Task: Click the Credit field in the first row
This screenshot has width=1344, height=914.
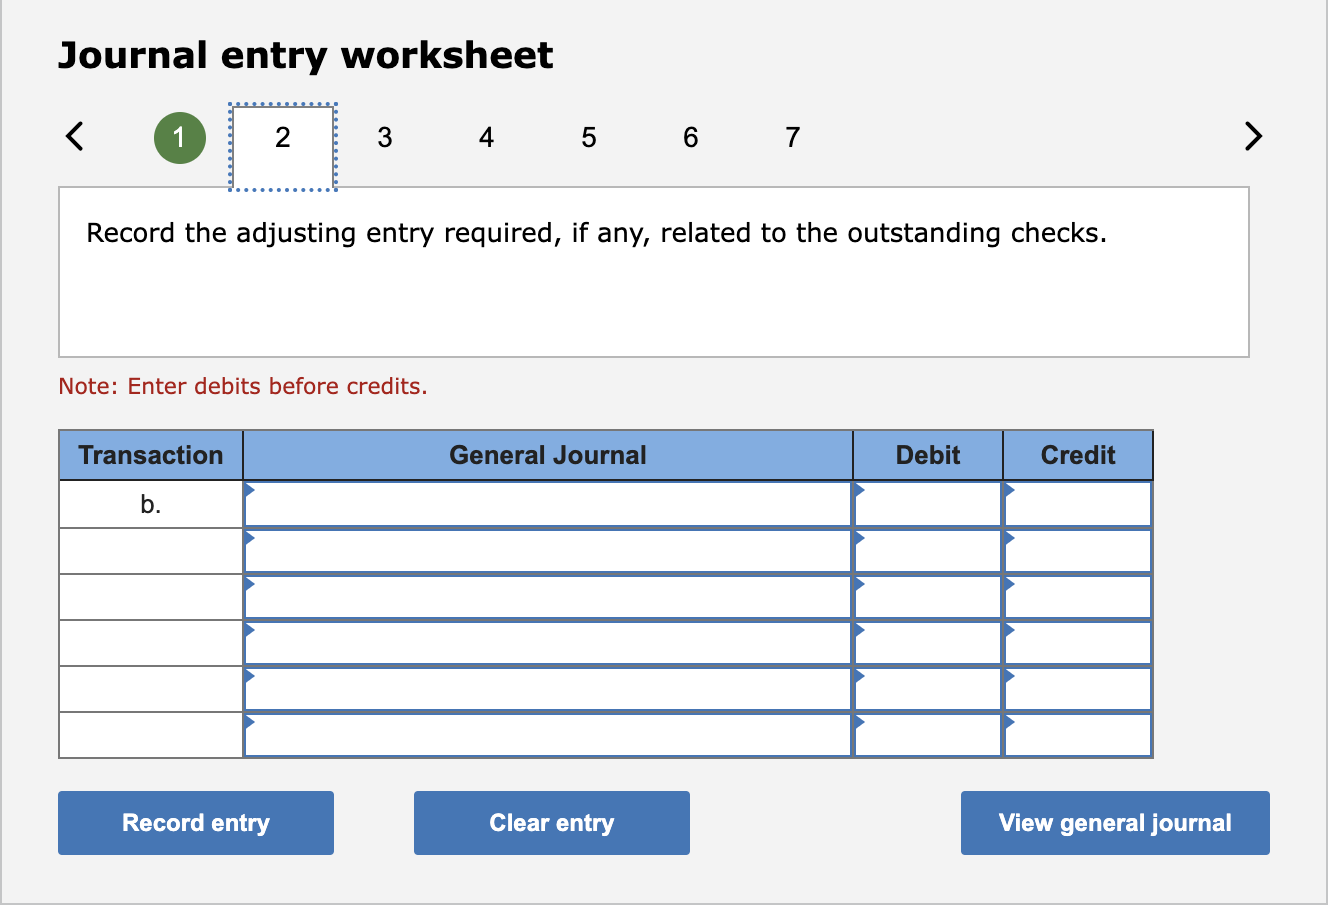Action: coord(1076,503)
